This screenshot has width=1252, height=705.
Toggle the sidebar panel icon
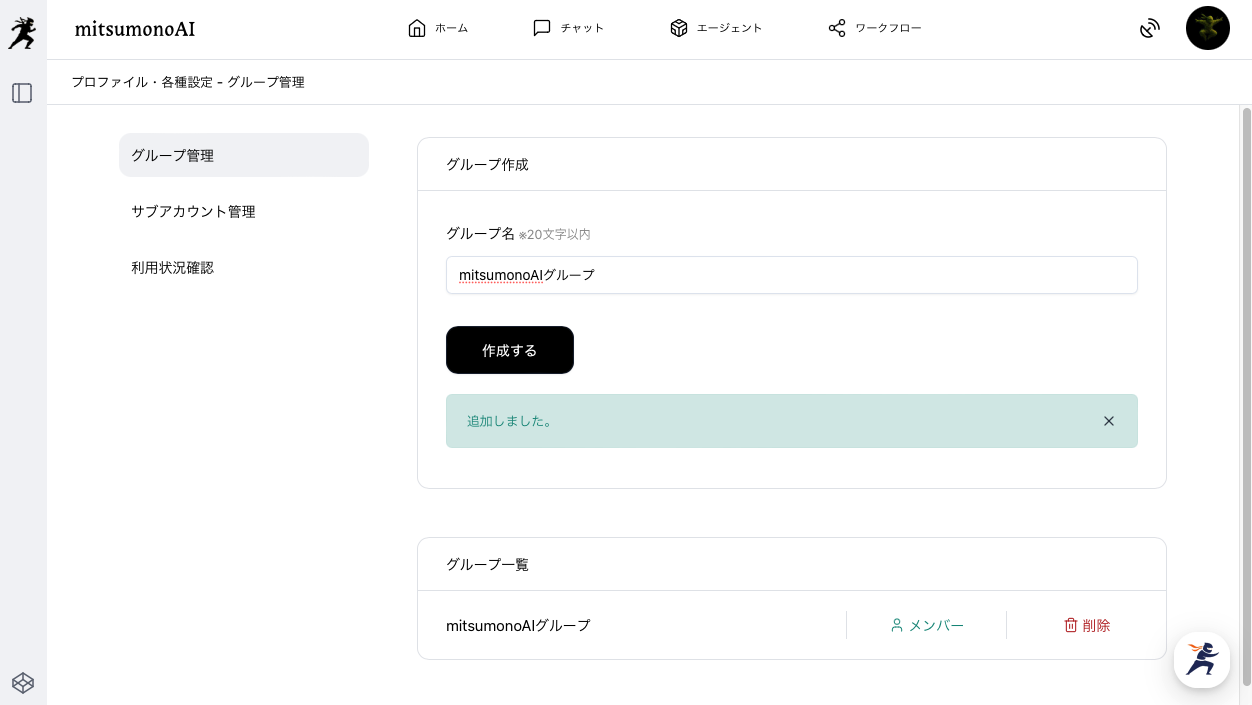tap(22, 93)
